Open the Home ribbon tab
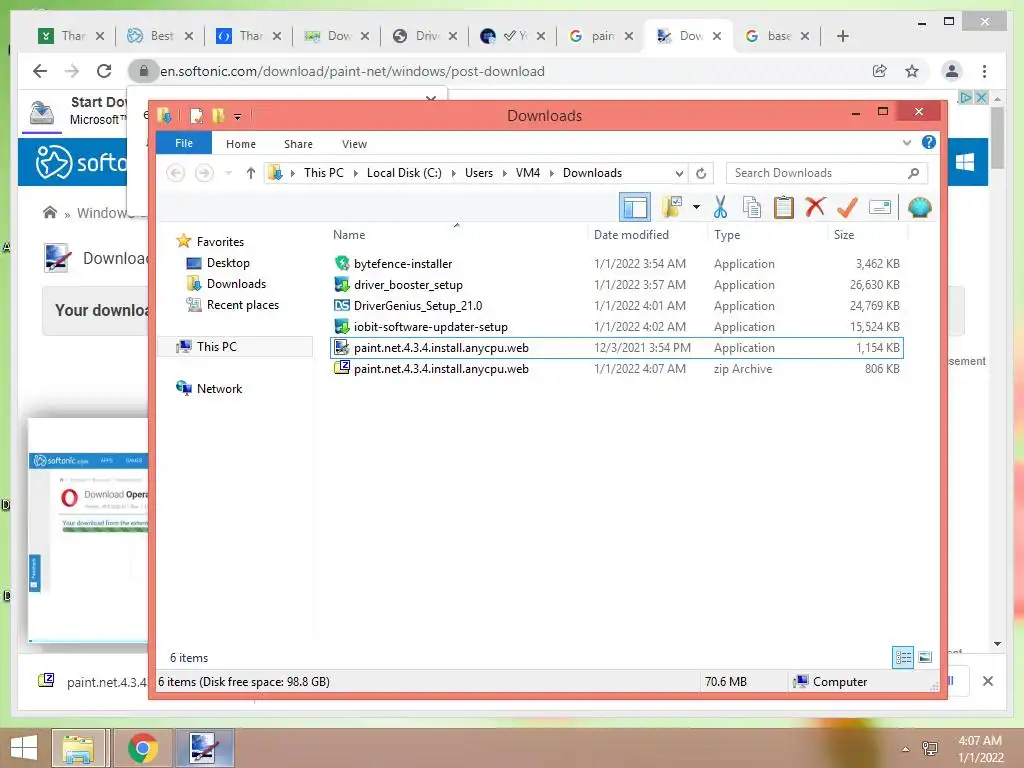 240,144
